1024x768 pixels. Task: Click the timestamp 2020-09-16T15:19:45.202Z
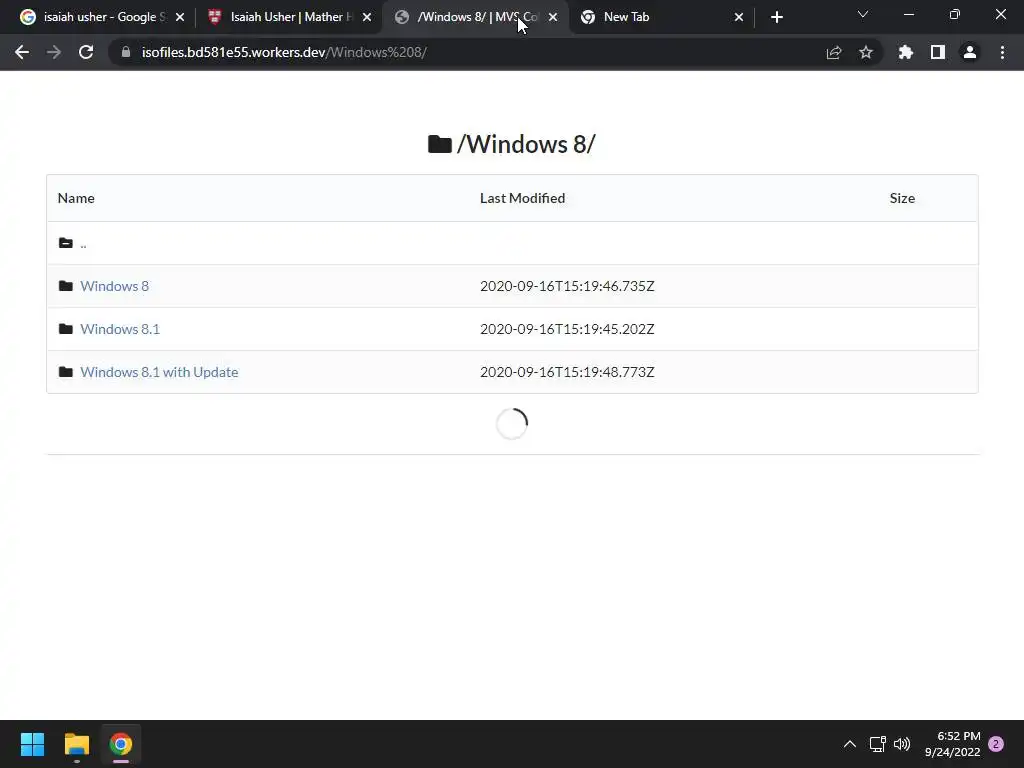click(567, 329)
